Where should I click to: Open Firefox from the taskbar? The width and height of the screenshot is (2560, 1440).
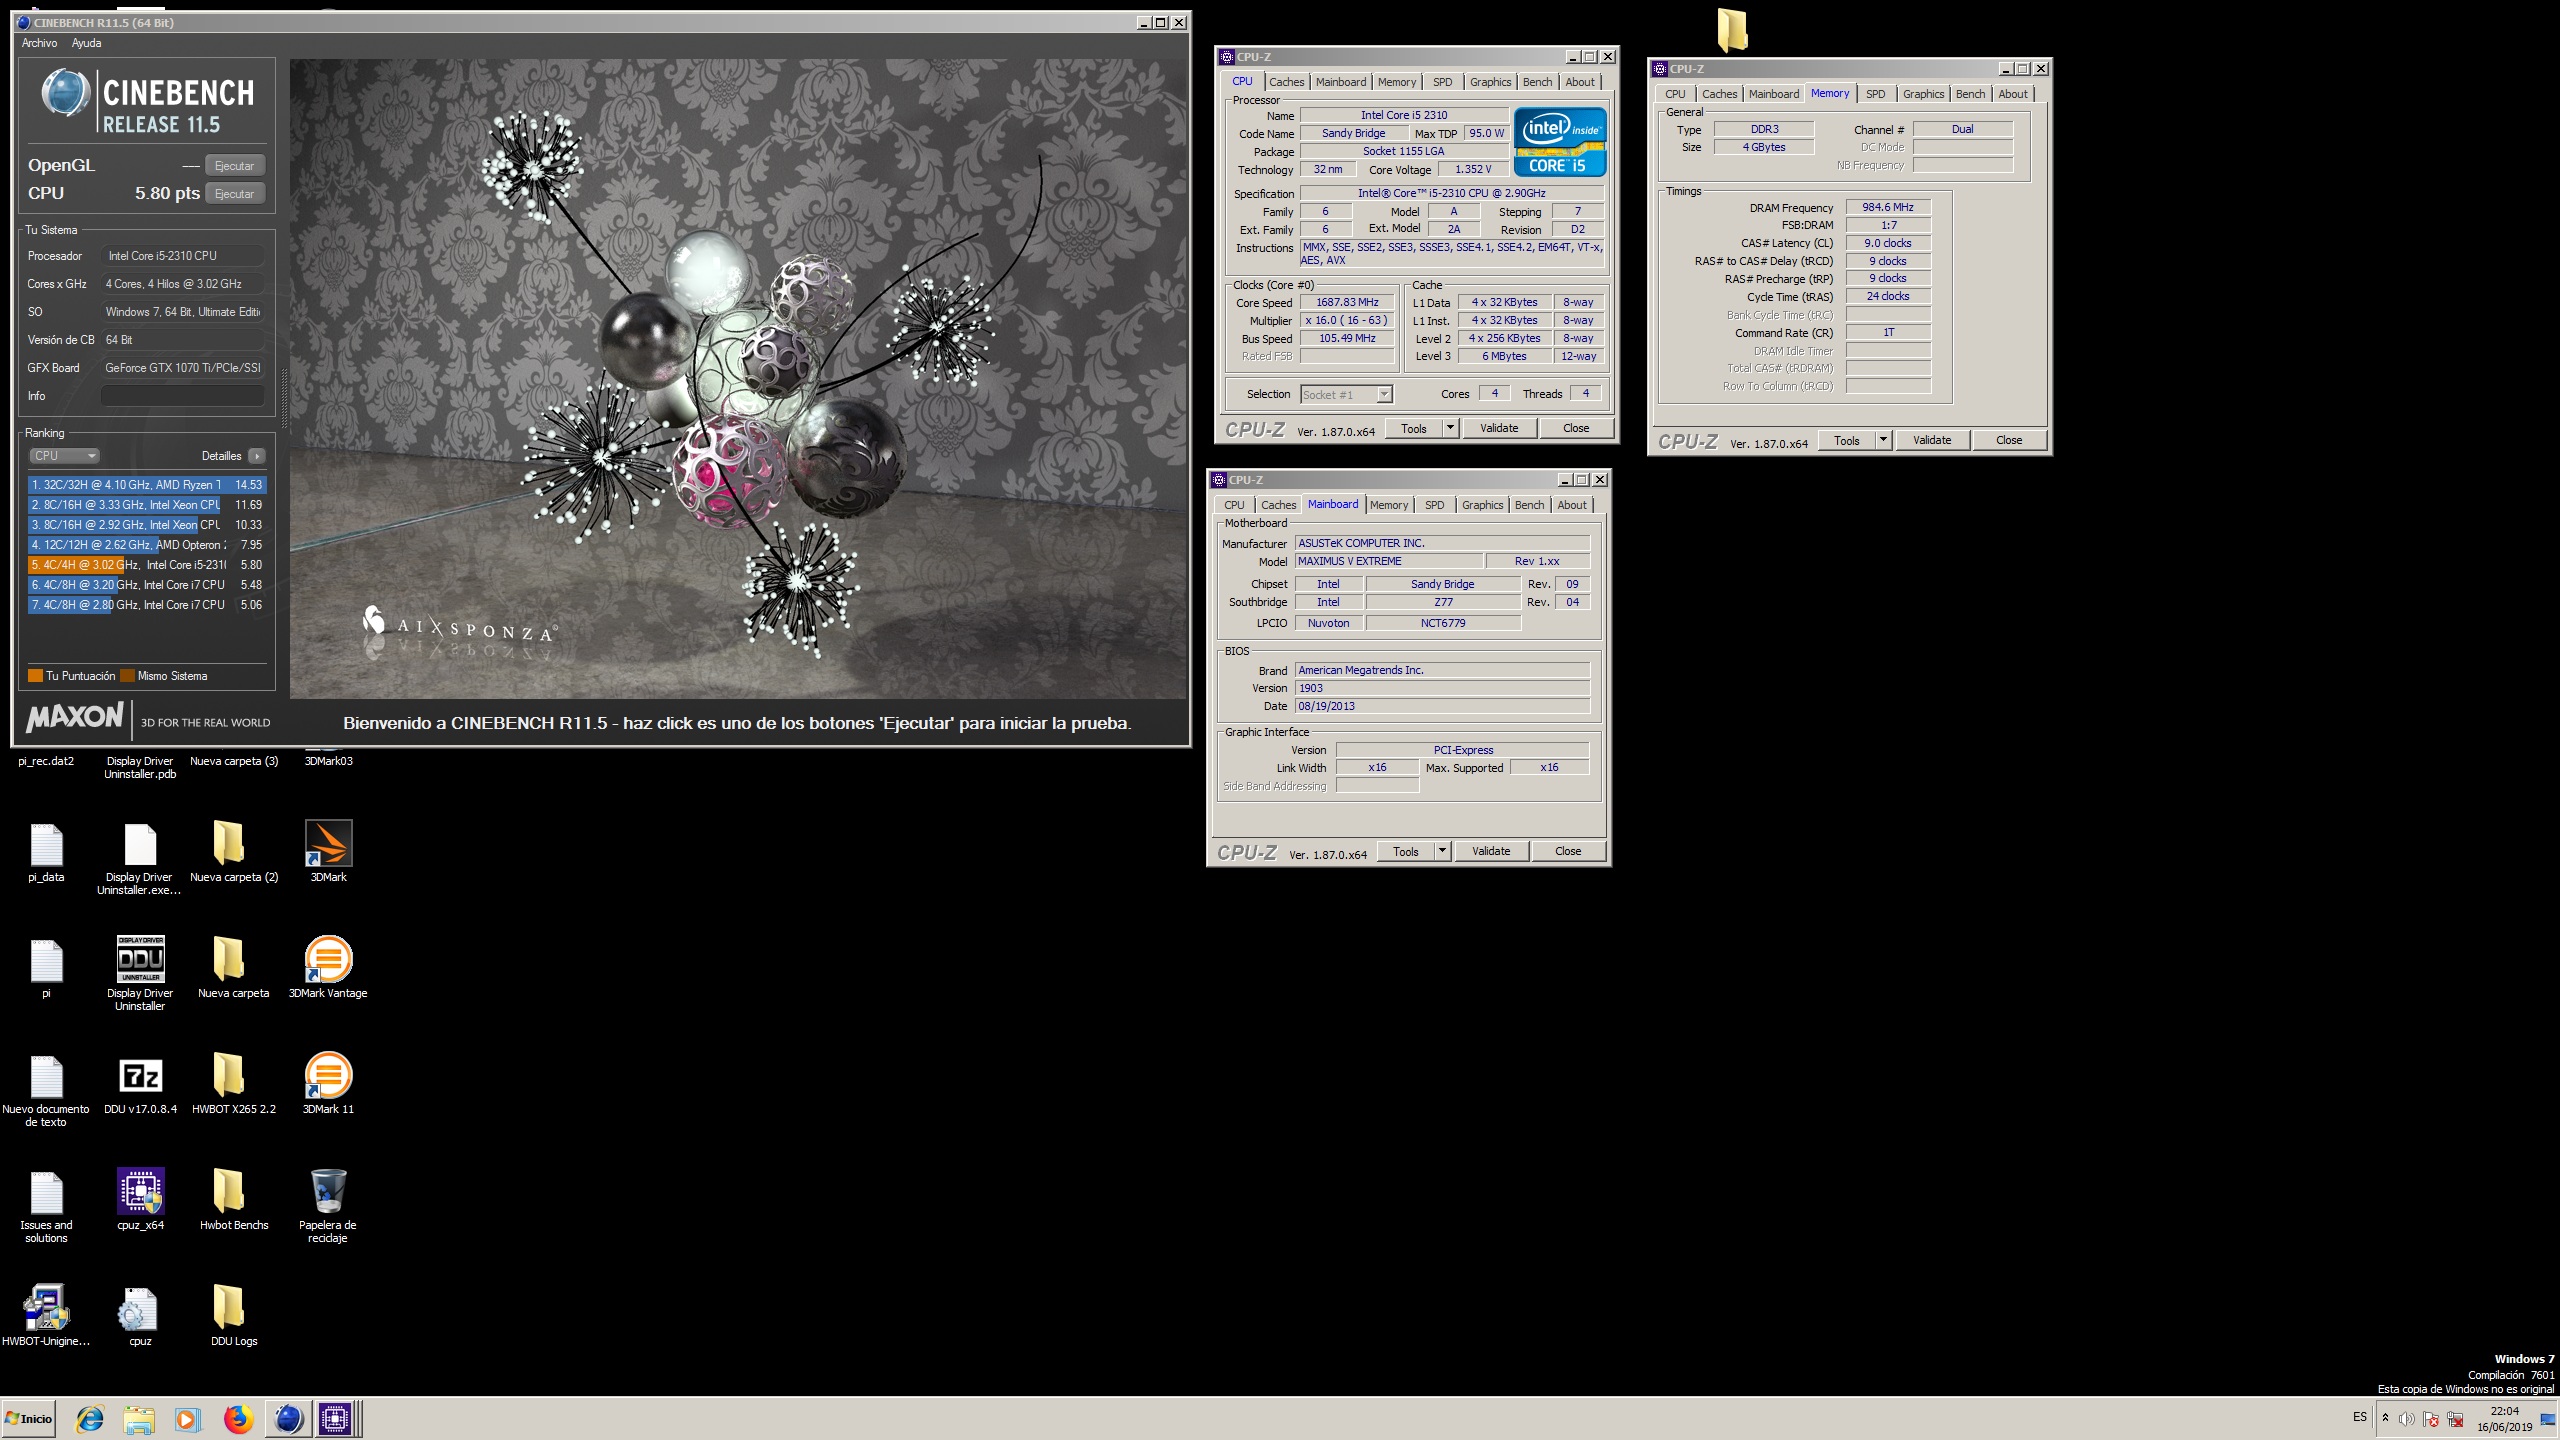[238, 1419]
